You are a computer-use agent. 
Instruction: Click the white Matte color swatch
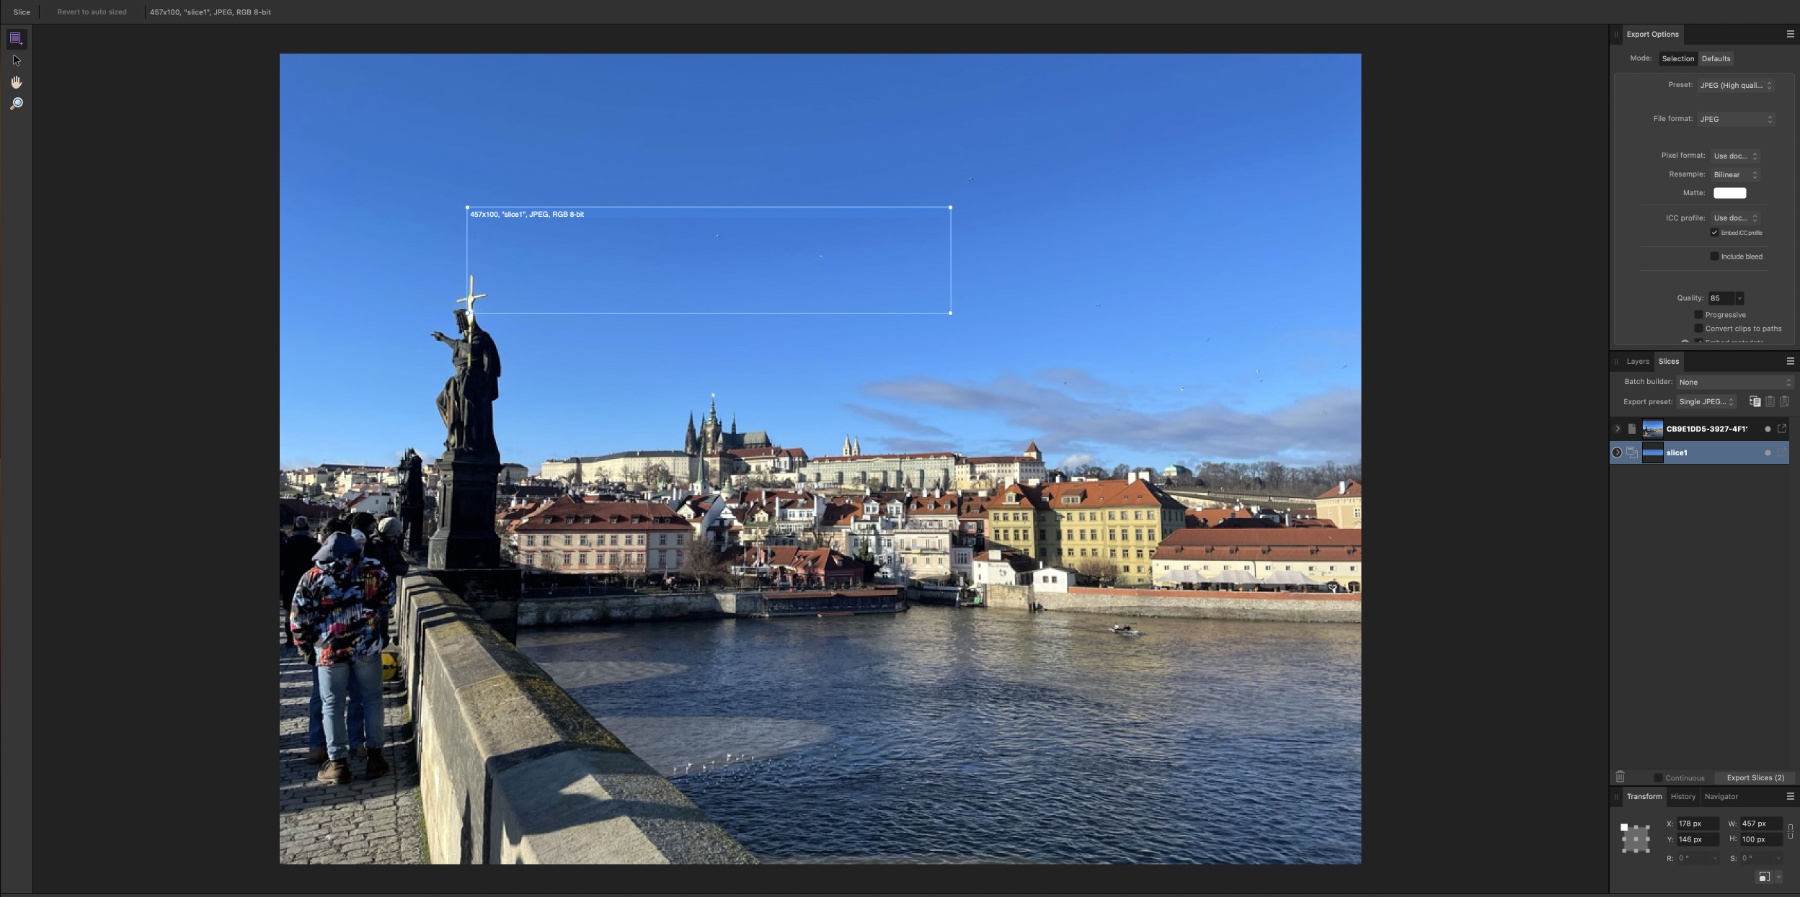(1730, 193)
